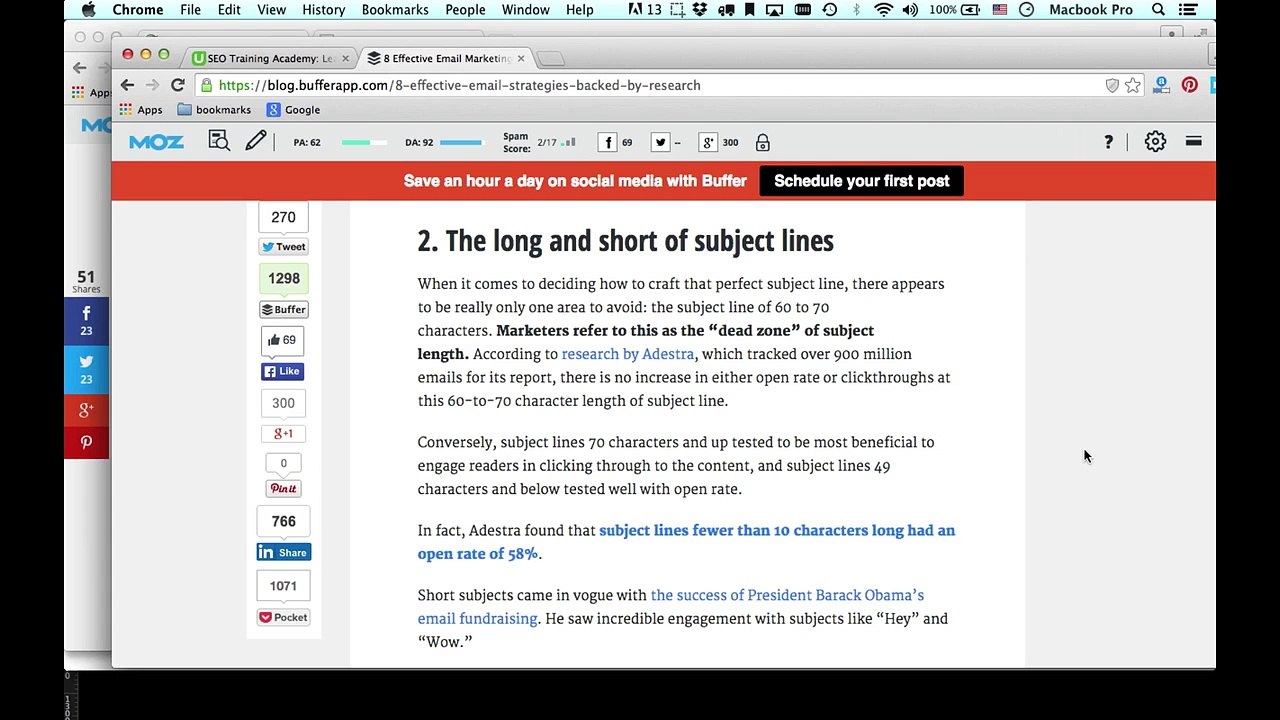Click the MozBar help question mark
Viewport: 1280px width, 720px height.
coord(1108,142)
